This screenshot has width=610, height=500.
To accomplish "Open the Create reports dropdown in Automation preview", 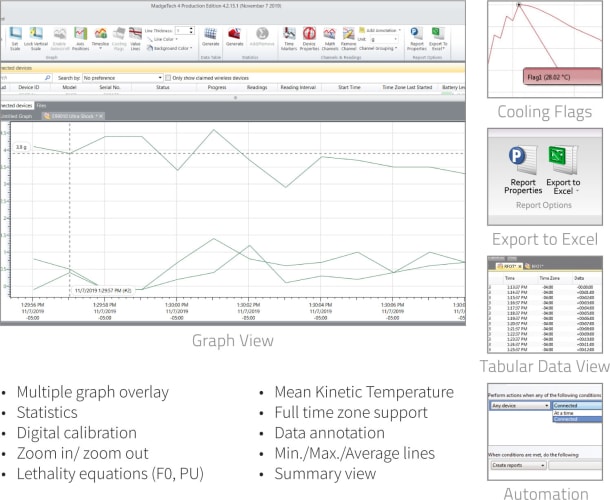I will [519, 465].
